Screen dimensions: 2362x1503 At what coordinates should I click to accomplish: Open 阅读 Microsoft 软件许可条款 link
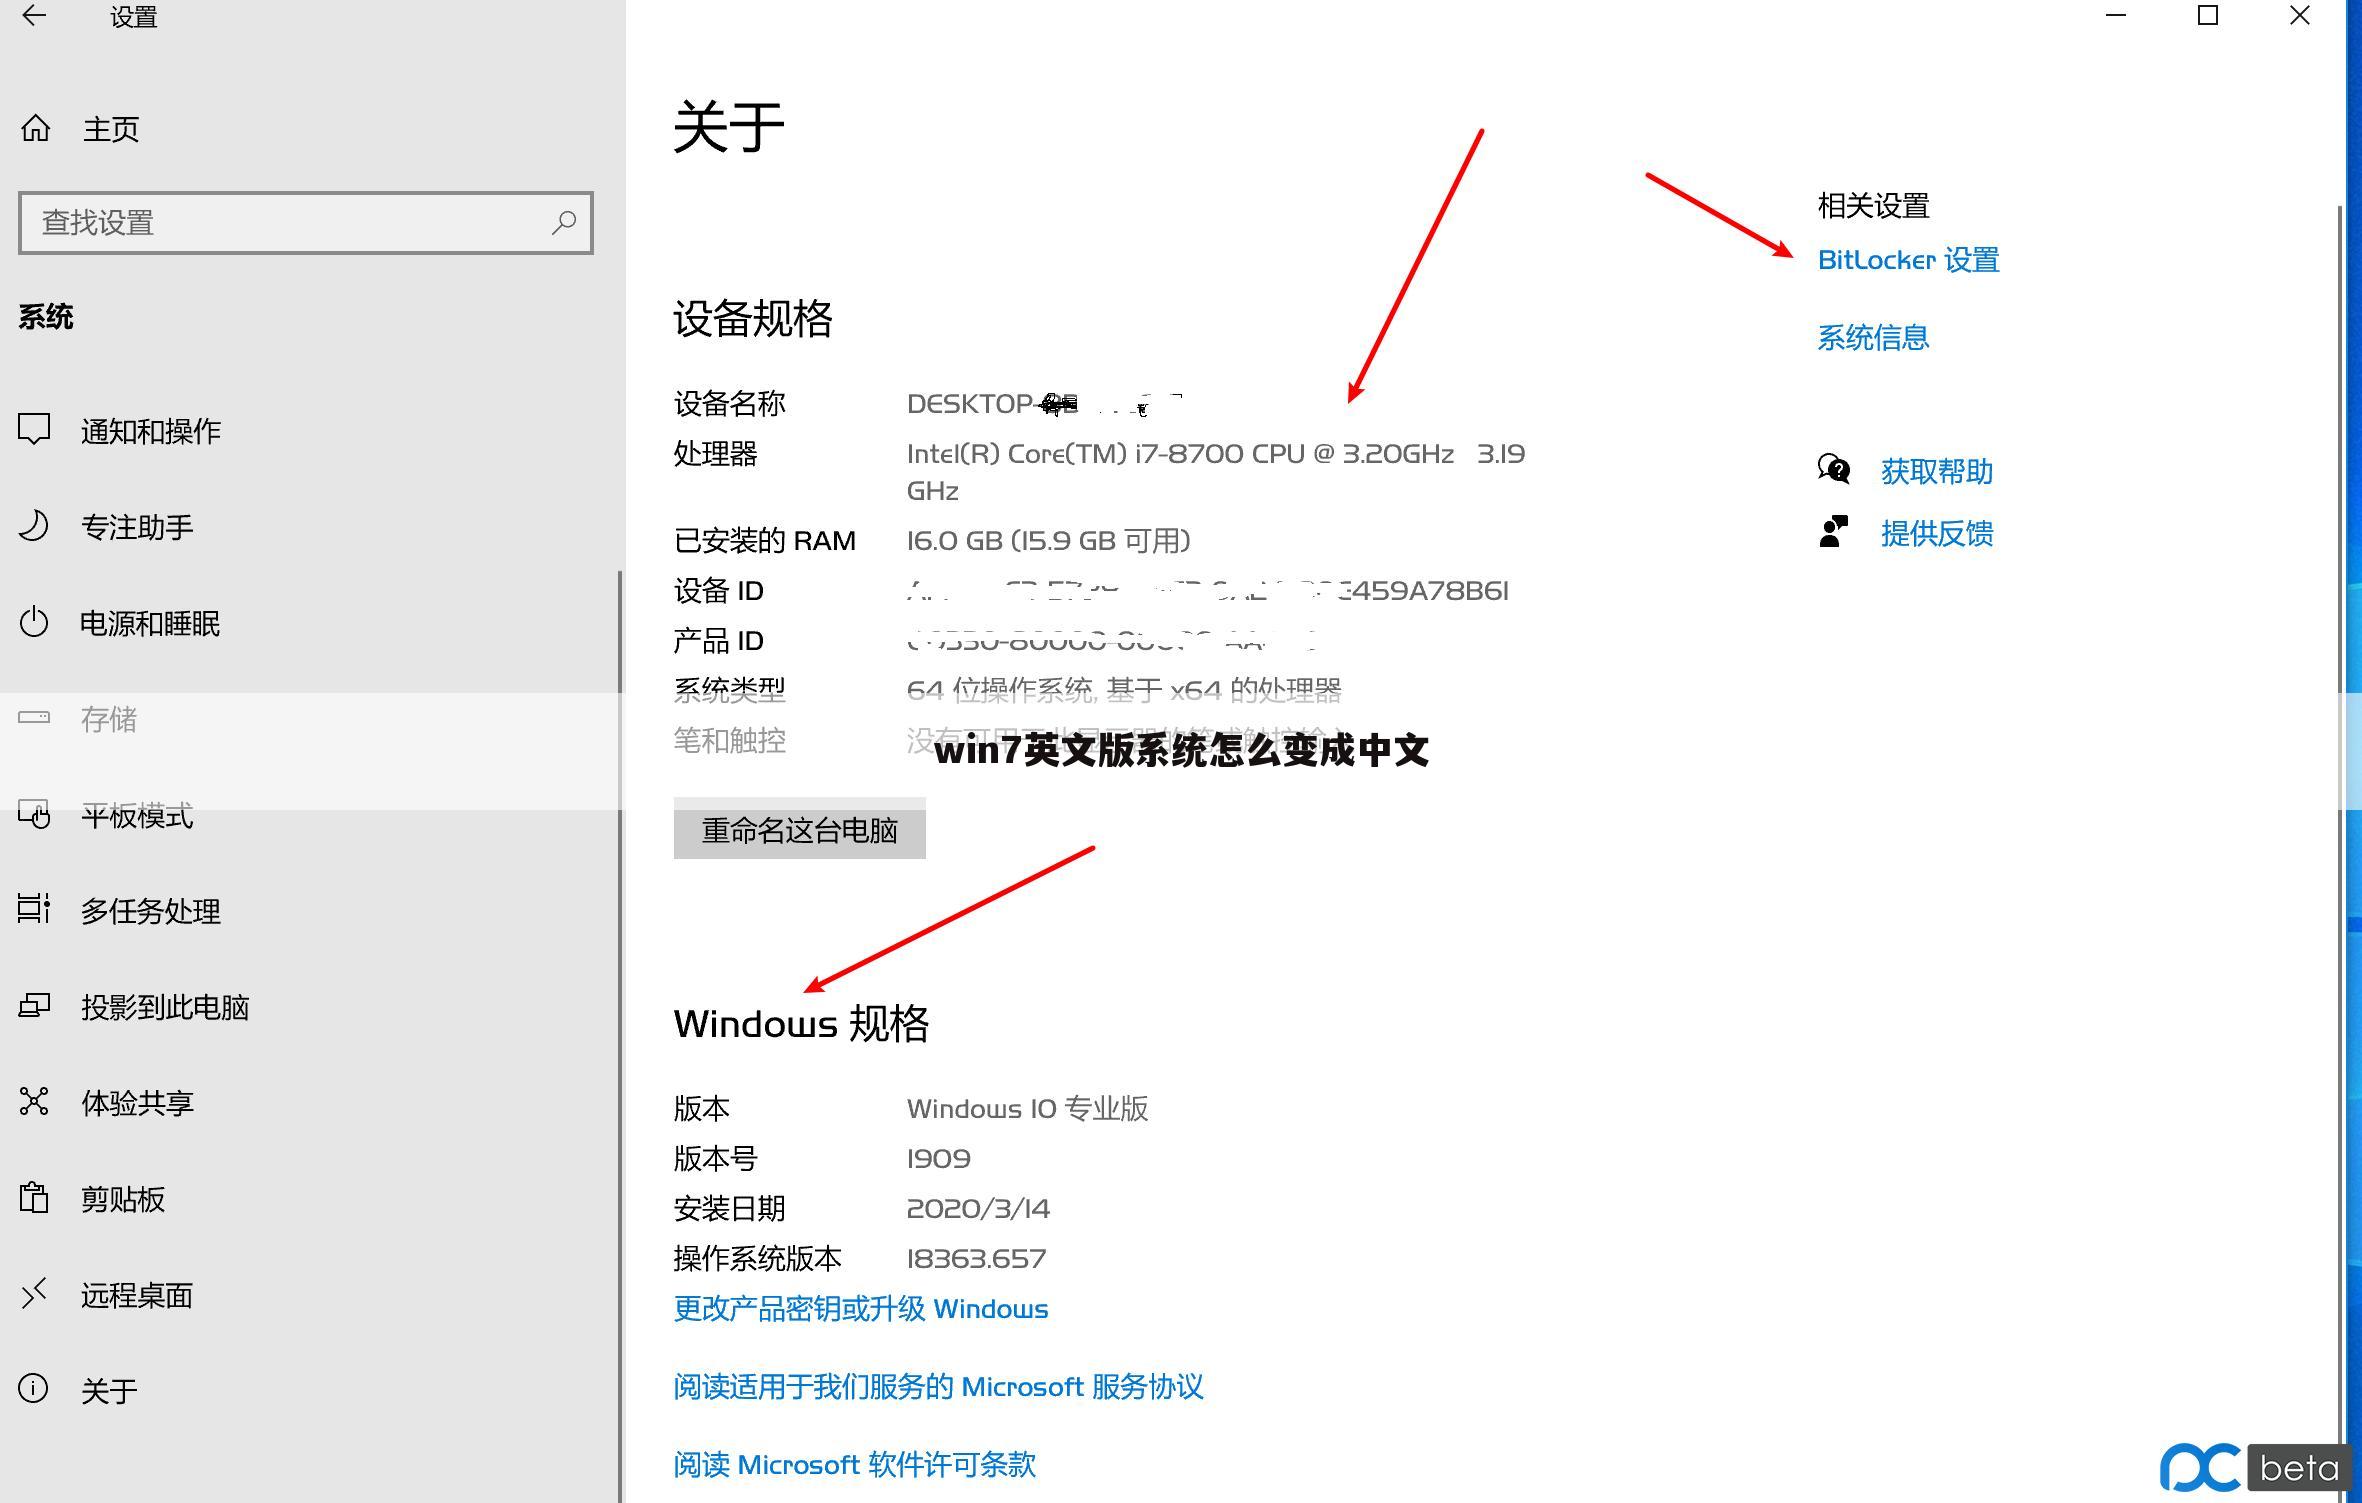pyautogui.click(x=855, y=1464)
